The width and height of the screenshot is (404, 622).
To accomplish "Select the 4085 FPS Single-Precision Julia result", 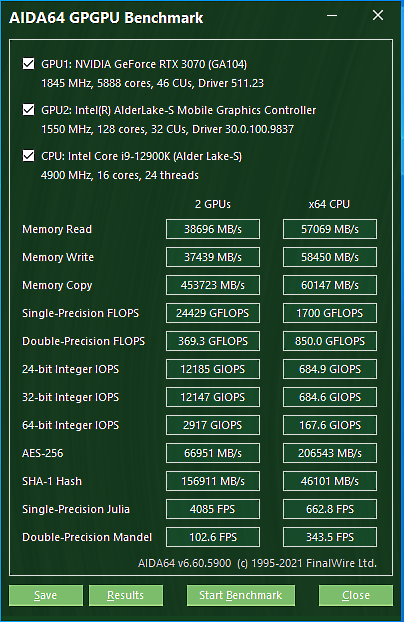I will pos(213,509).
